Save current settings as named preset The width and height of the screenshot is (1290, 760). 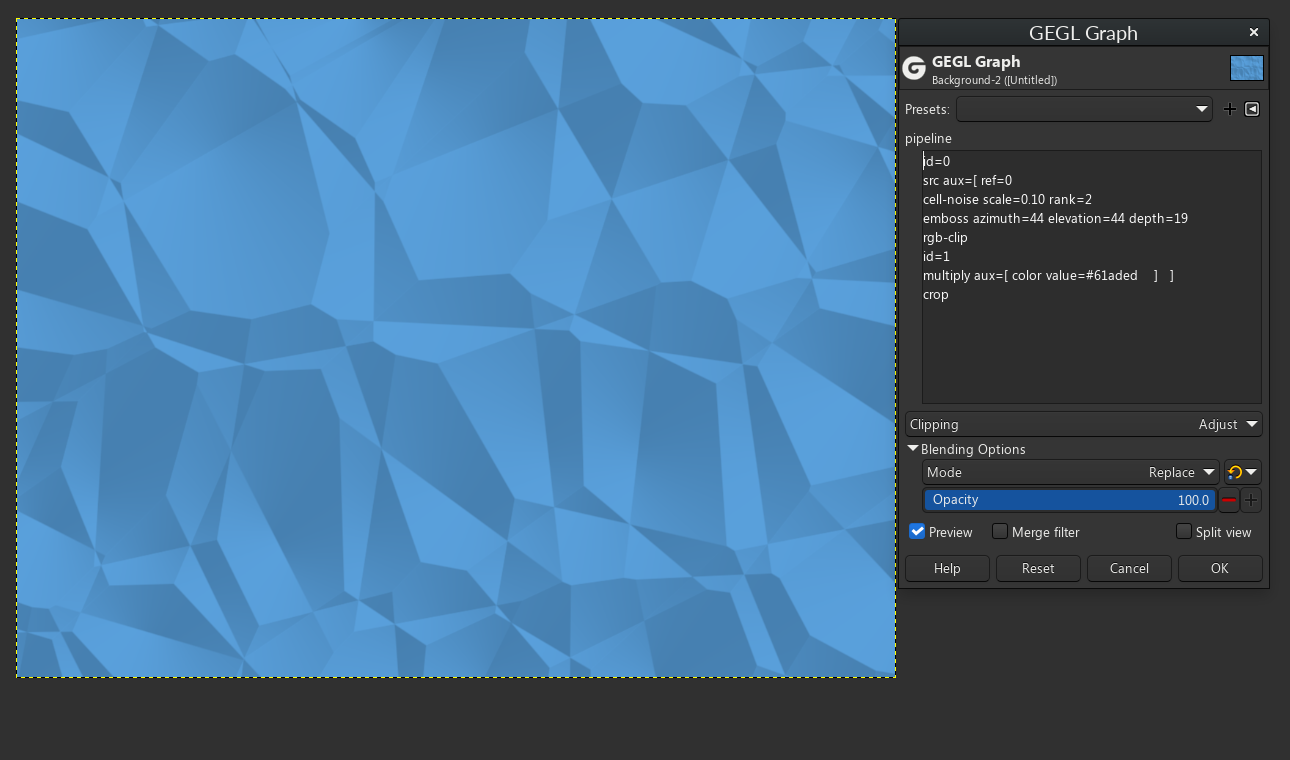click(x=1230, y=109)
